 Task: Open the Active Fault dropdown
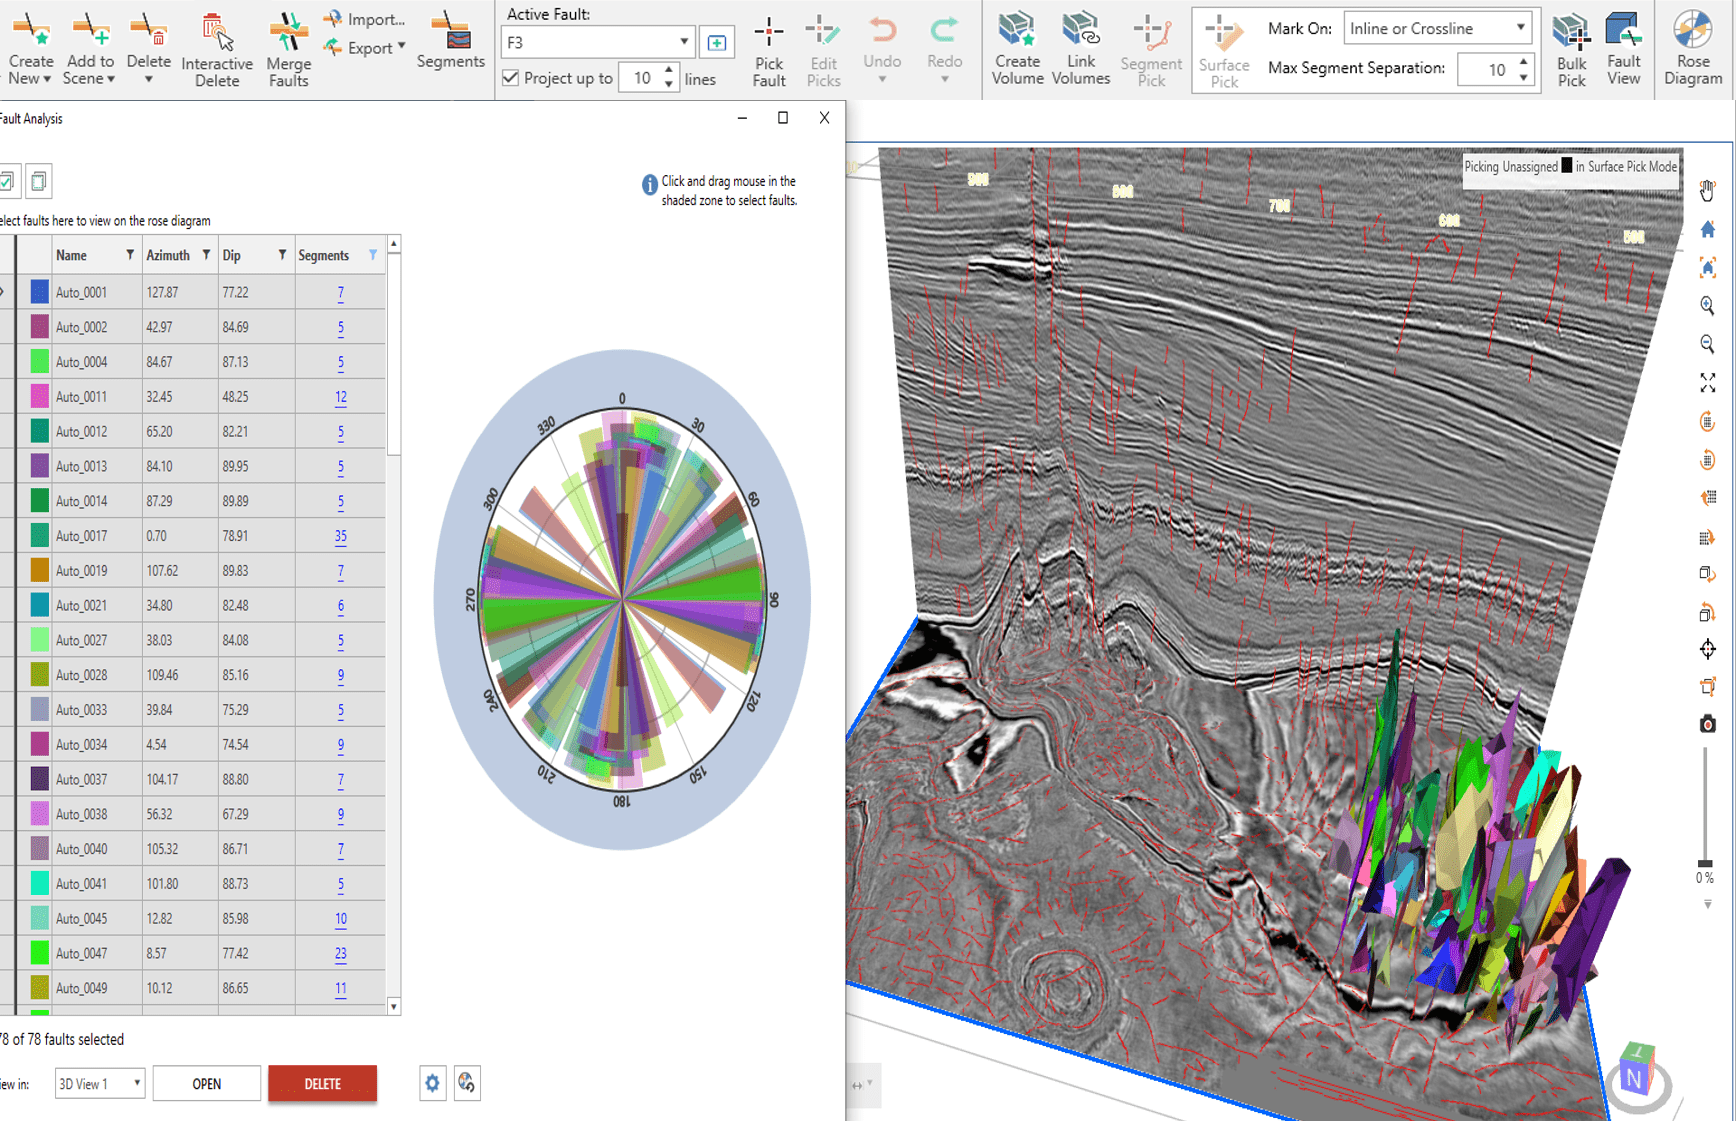tap(684, 42)
